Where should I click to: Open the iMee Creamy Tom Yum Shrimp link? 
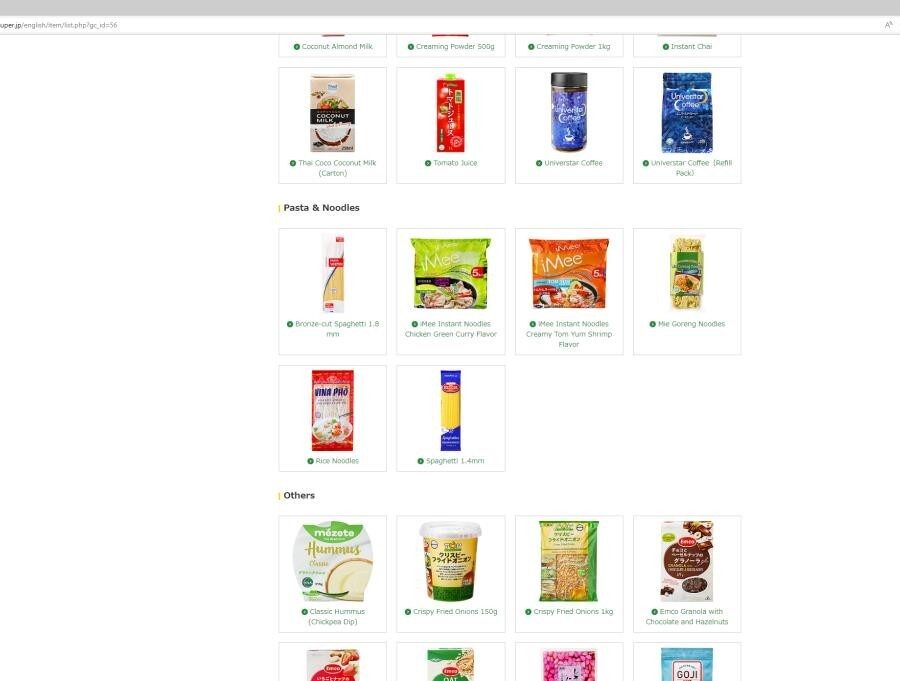pyautogui.click(x=569, y=334)
